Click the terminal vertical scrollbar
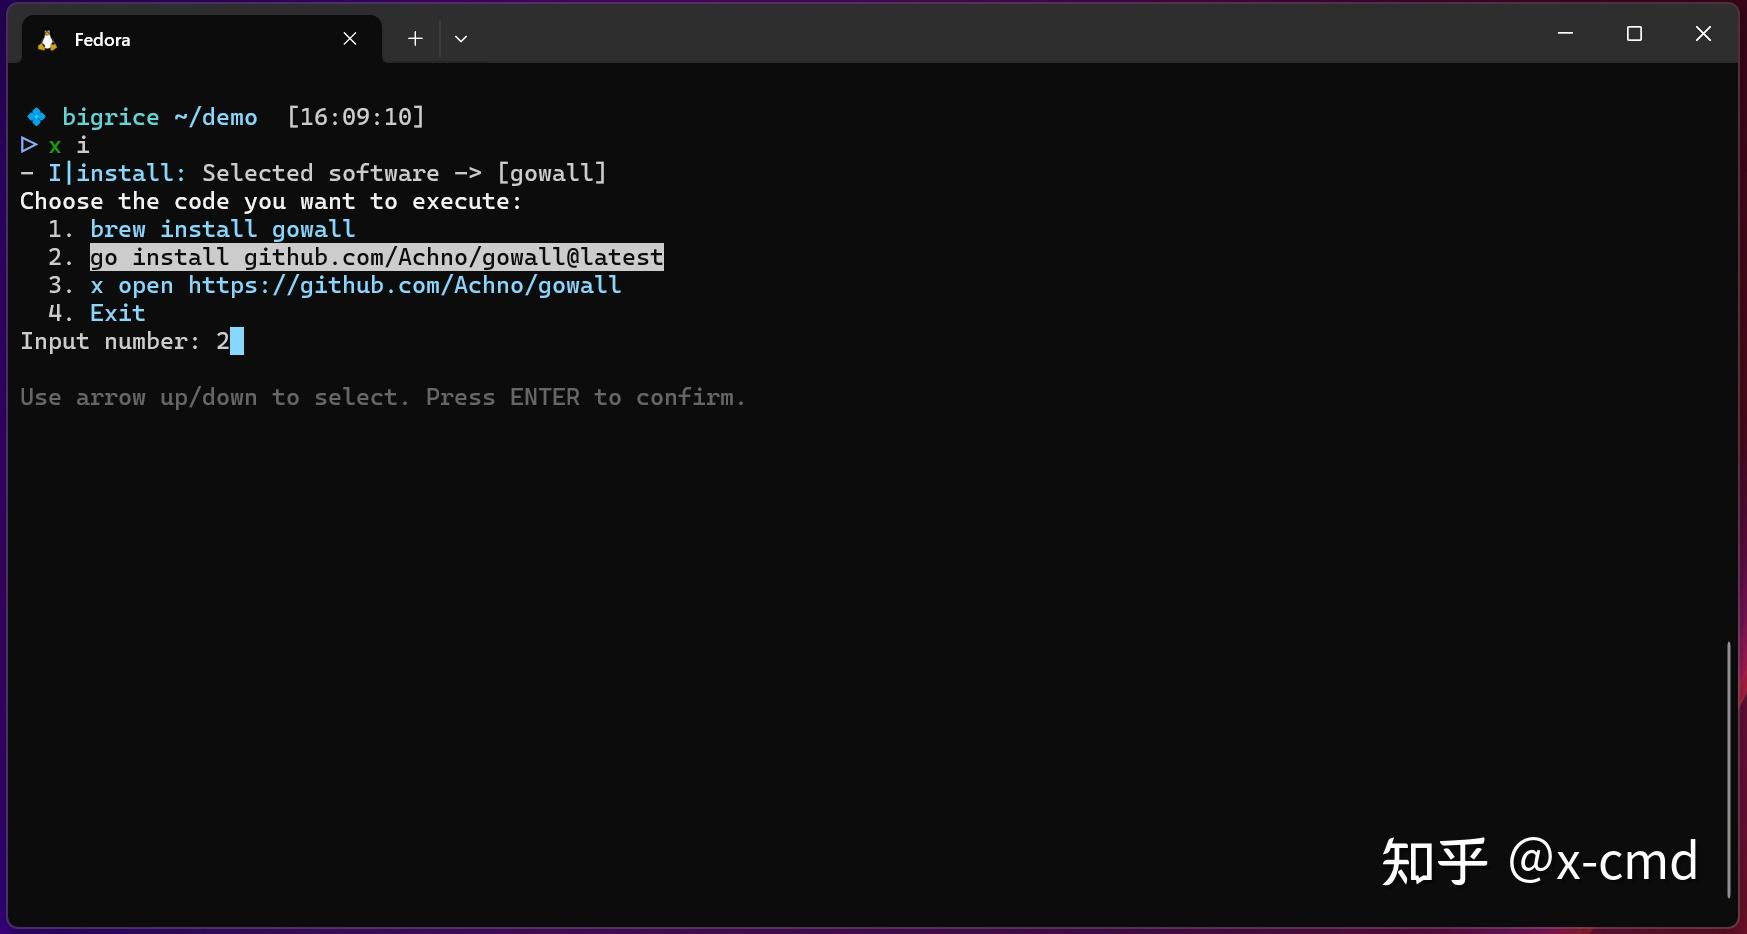This screenshot has height=934, width=1747. 1728,768
